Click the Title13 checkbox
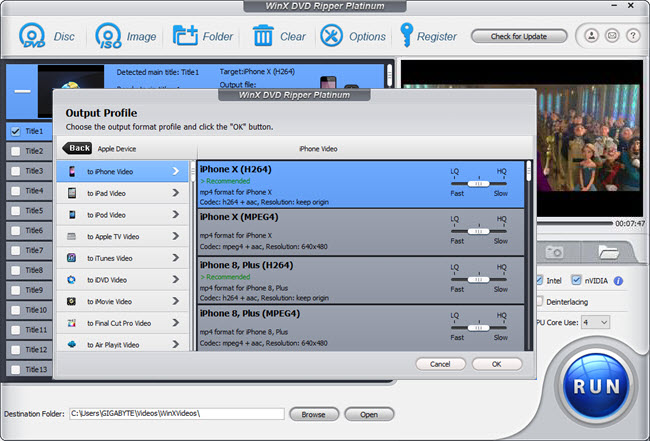This screenshot has width=650, height=441. tap(15, 369)
